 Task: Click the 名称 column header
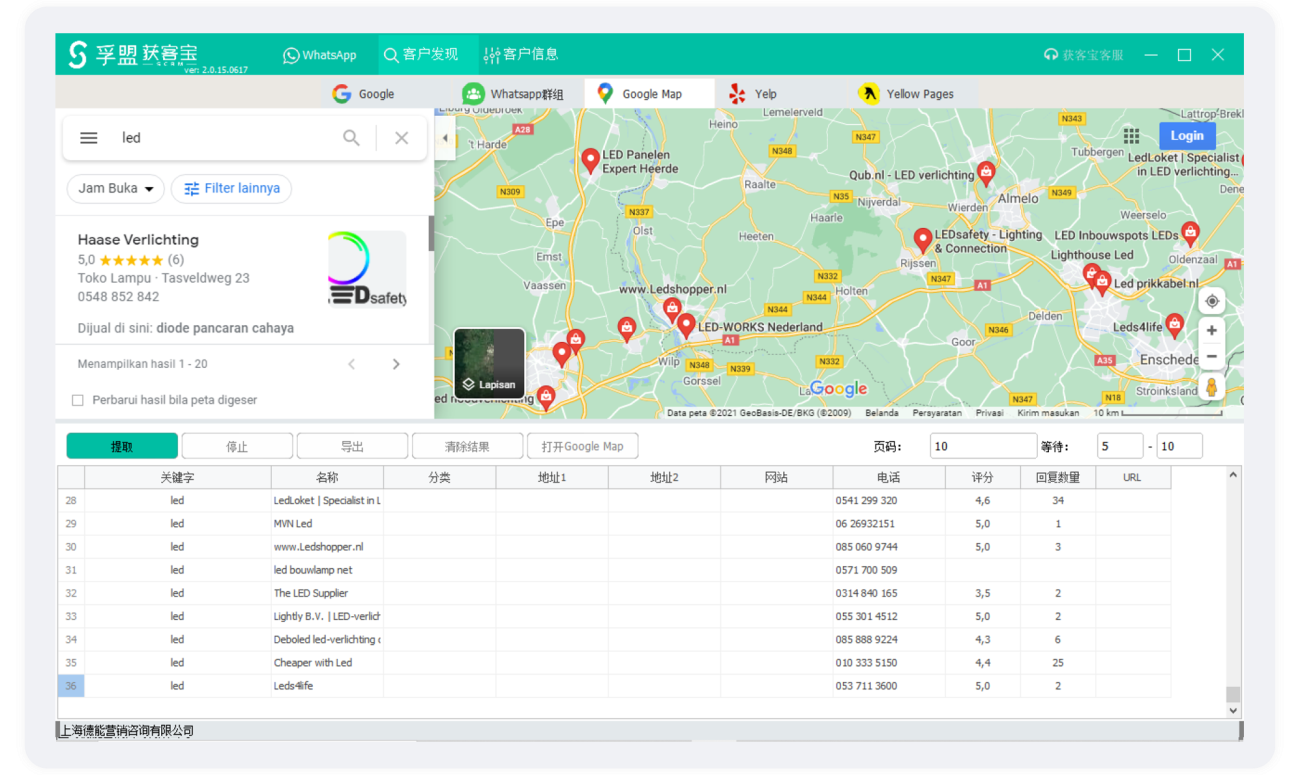[x=327, y=478]
